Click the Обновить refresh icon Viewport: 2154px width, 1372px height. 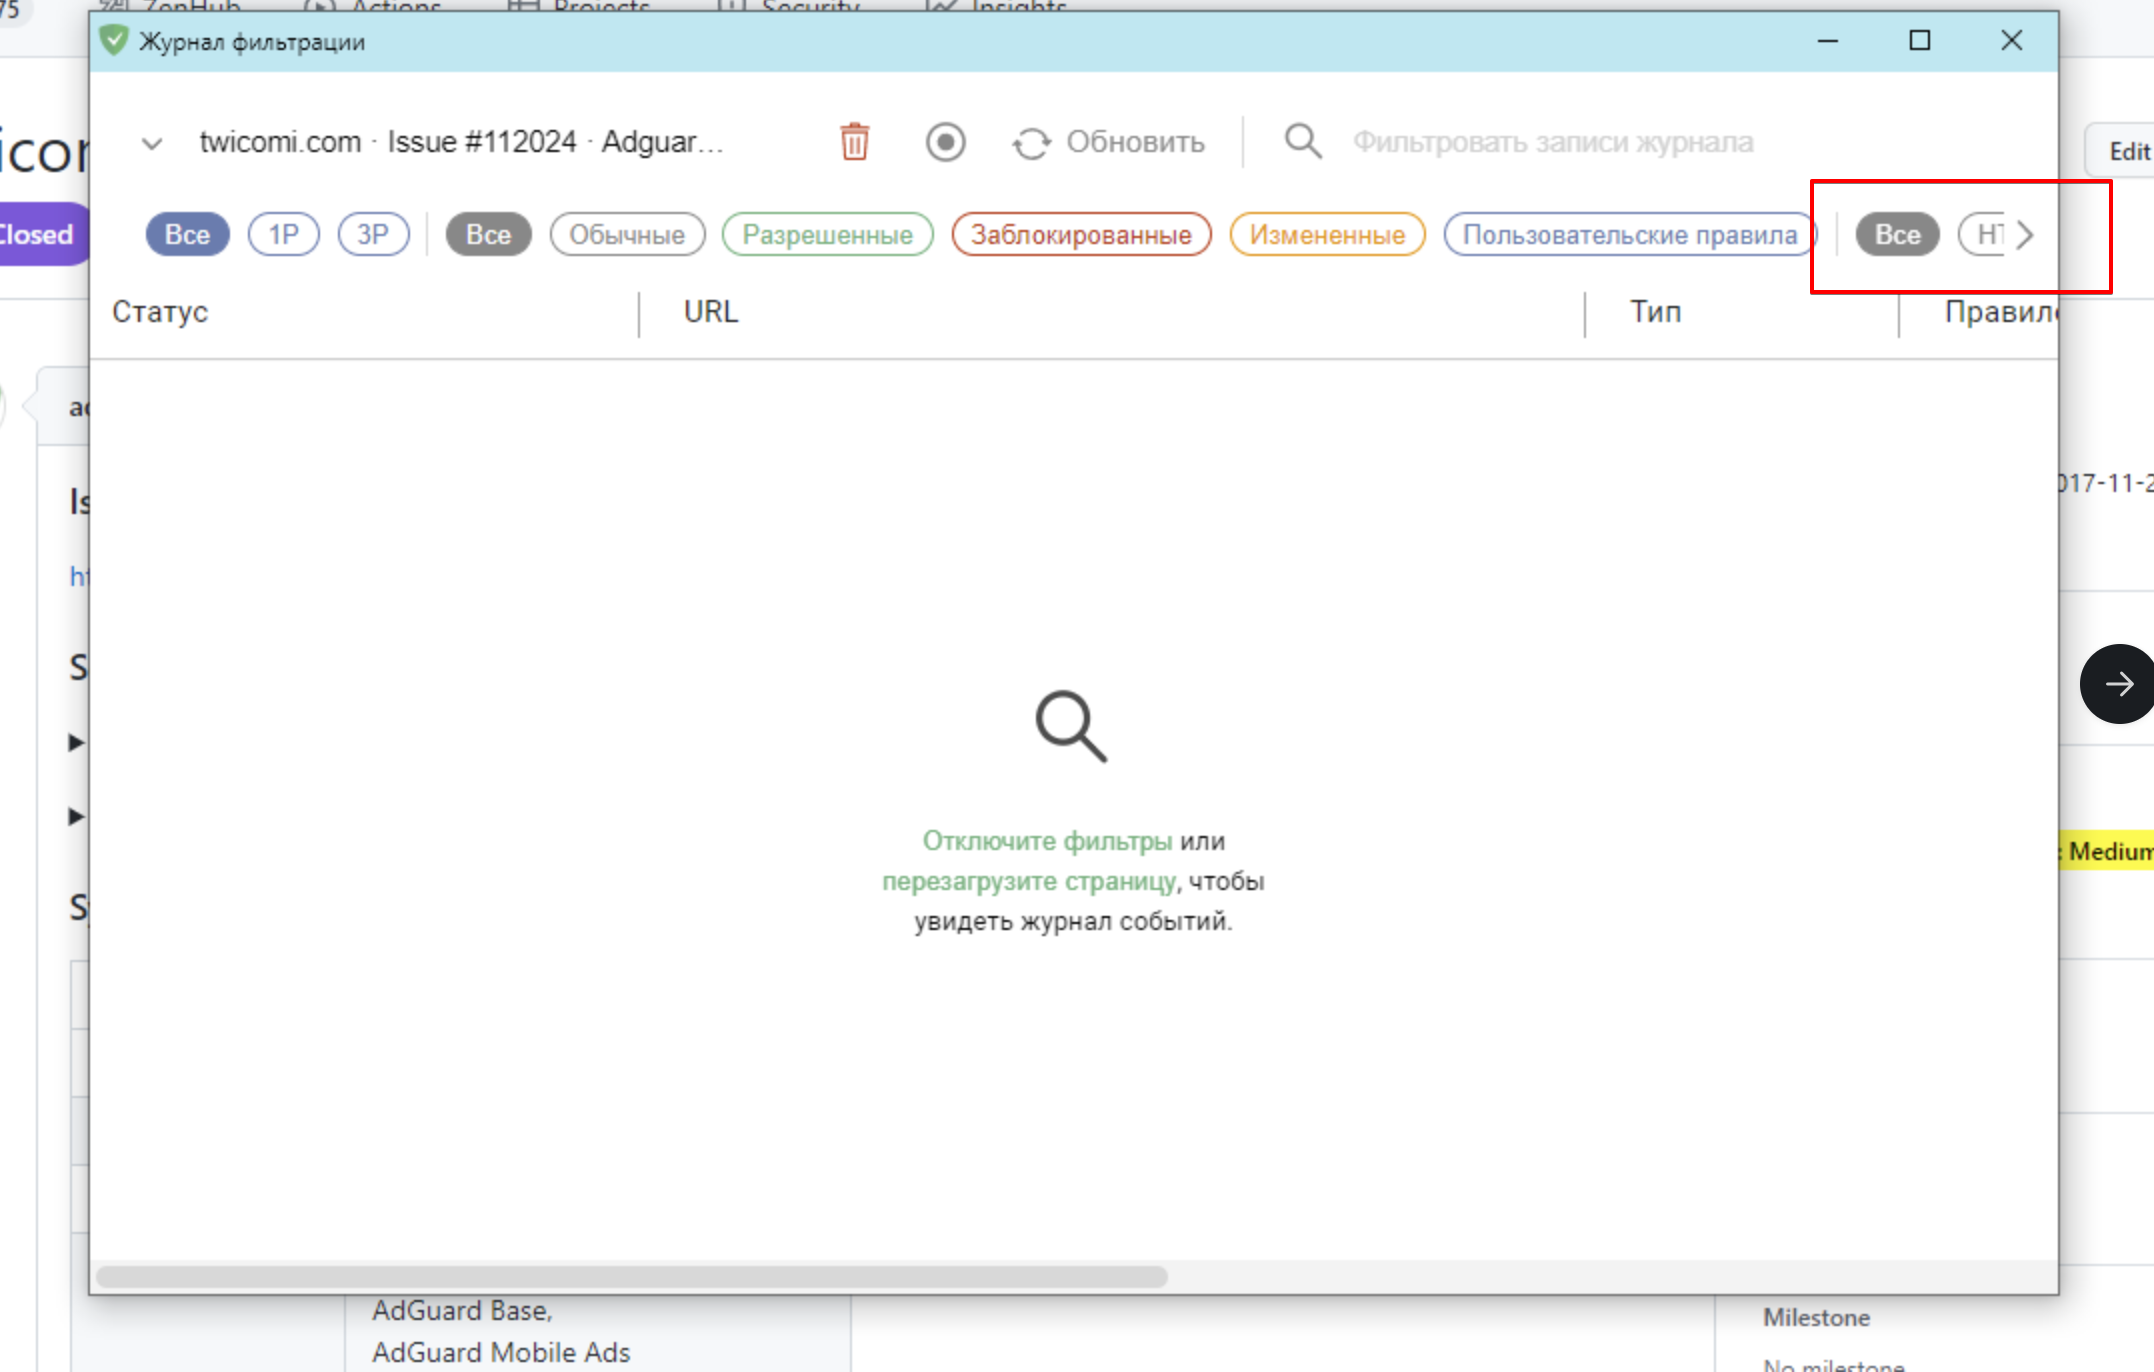(1032, 142)
